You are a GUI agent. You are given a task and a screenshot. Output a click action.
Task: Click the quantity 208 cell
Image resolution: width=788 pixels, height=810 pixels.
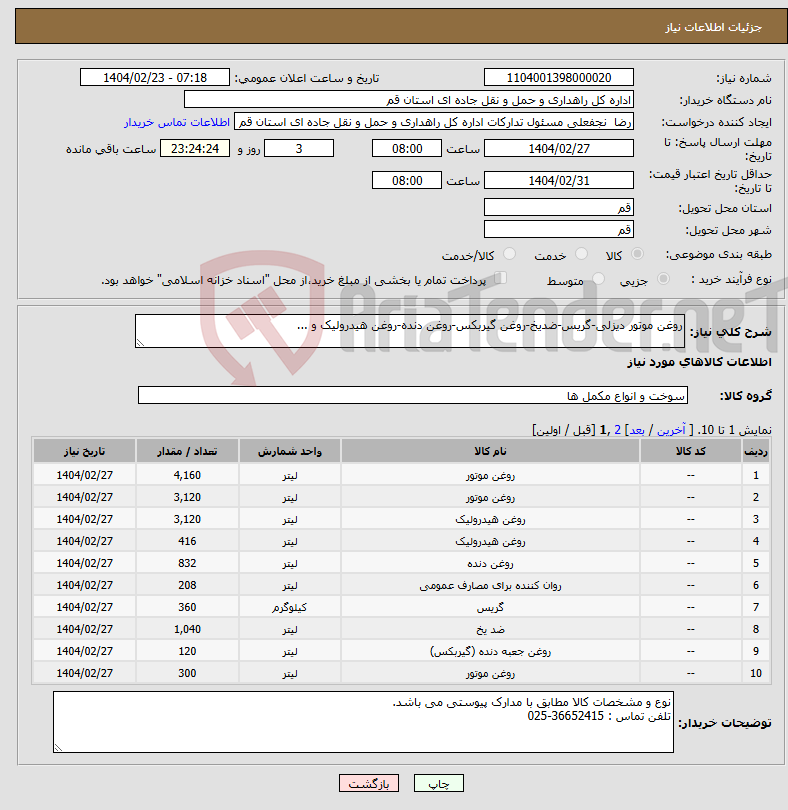click(187, 585)
